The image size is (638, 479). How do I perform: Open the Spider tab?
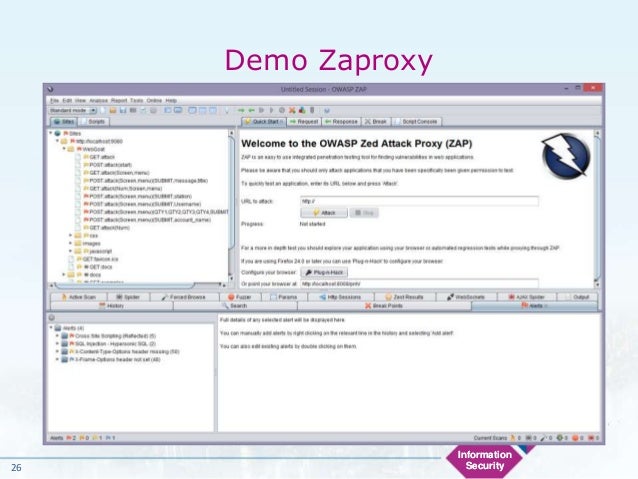coord(129,297)
